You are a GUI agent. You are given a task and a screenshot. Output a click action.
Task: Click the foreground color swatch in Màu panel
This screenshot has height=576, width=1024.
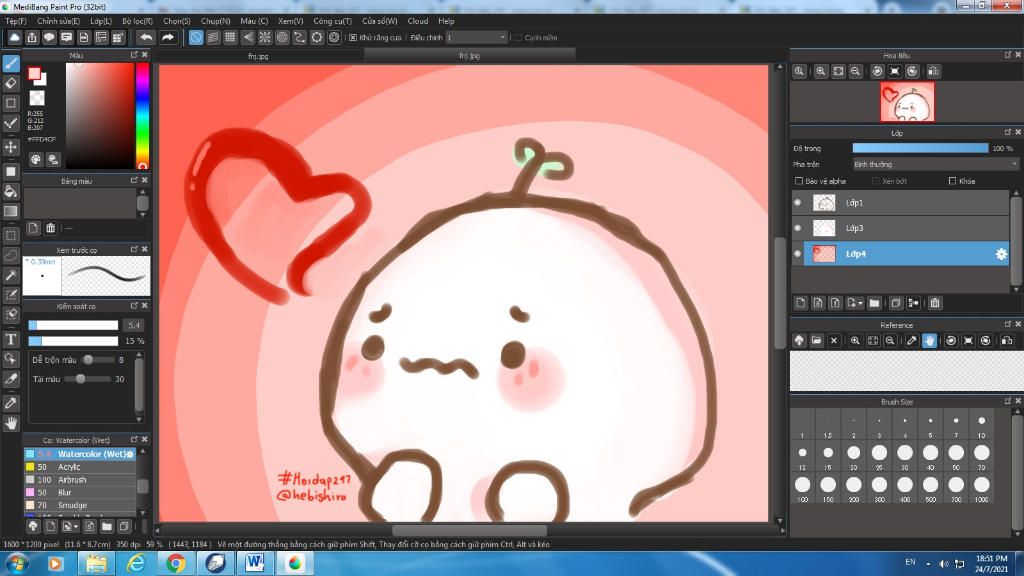click(34, 74)
